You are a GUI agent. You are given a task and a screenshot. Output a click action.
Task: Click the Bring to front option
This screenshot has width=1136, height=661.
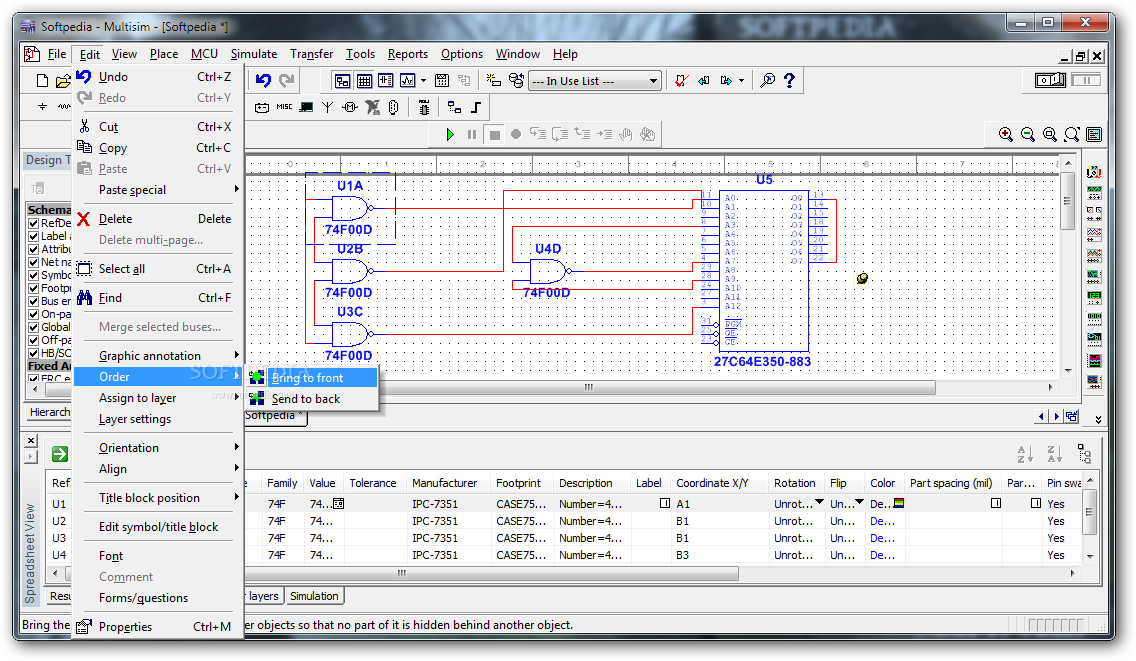click(312, 378)
